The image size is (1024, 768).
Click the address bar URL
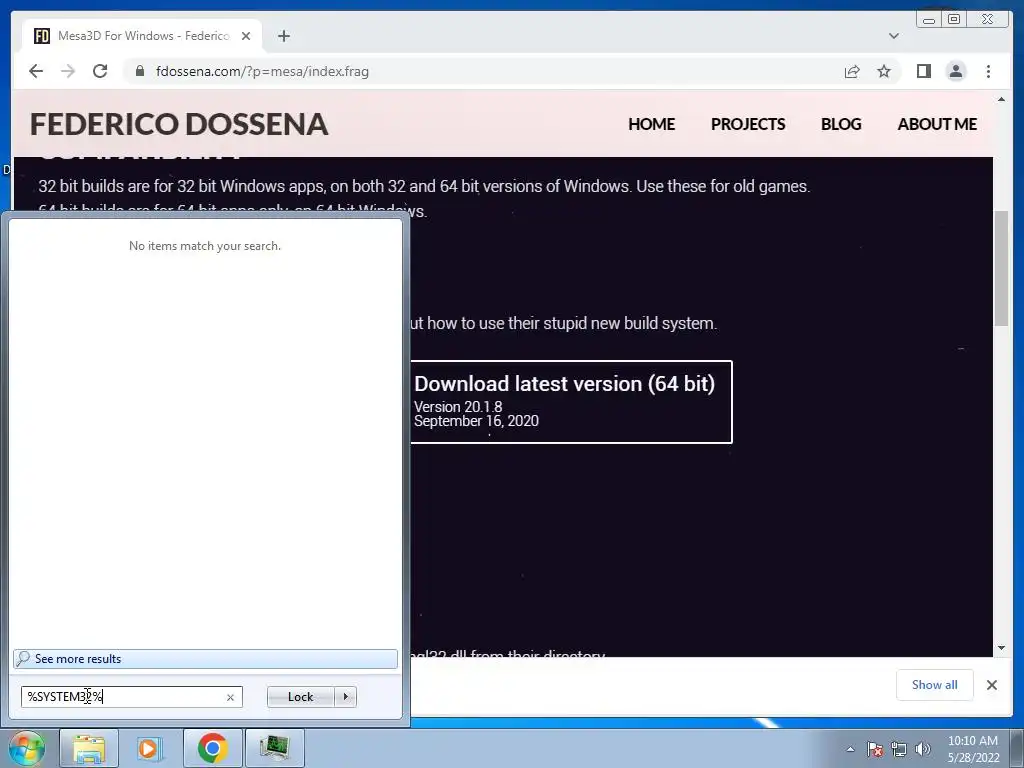coord(262,71)
